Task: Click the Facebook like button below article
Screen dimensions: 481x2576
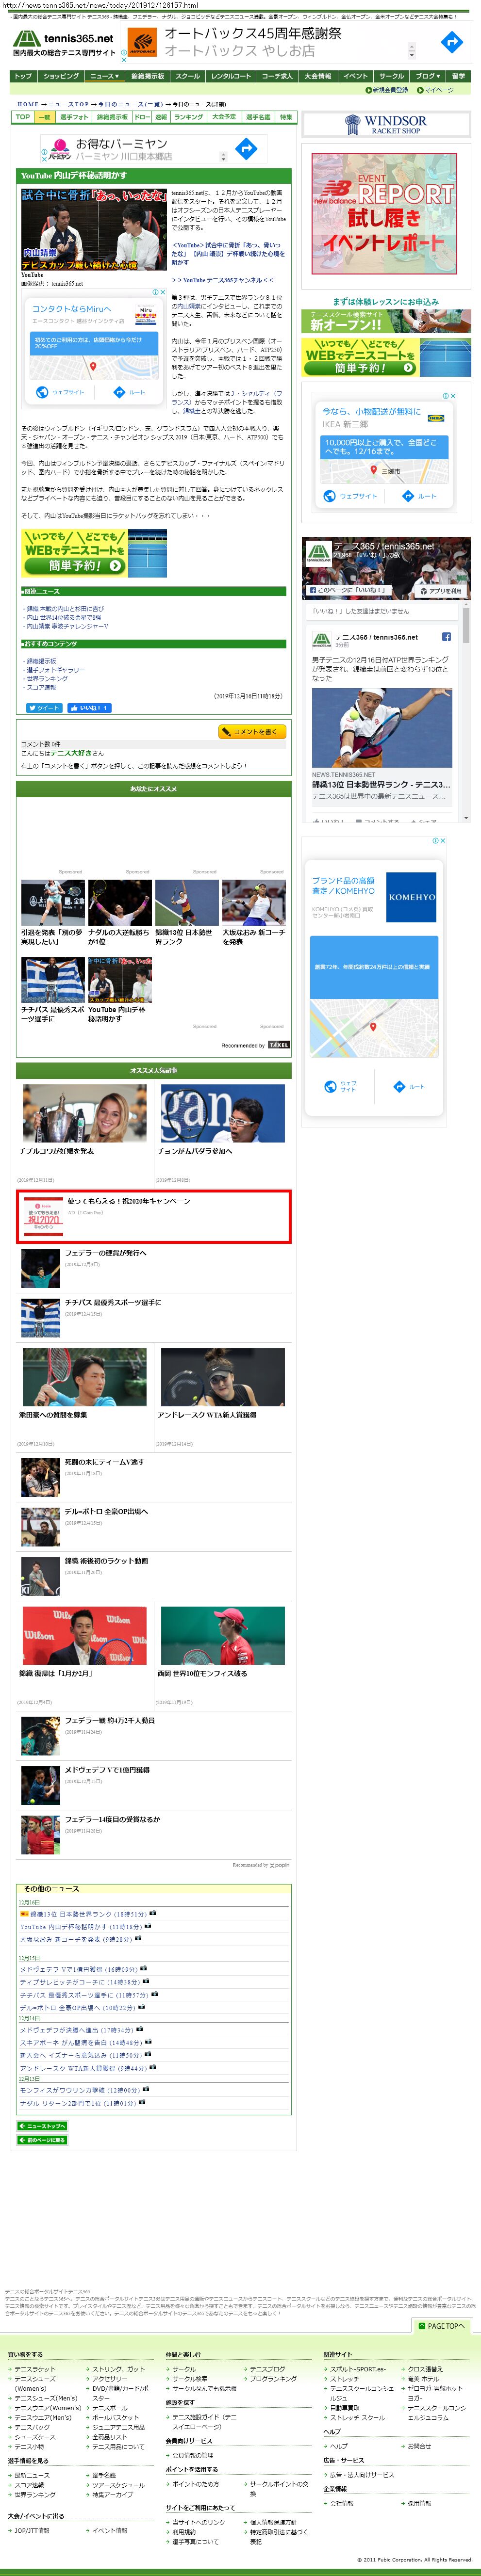Action: (89, 707)
